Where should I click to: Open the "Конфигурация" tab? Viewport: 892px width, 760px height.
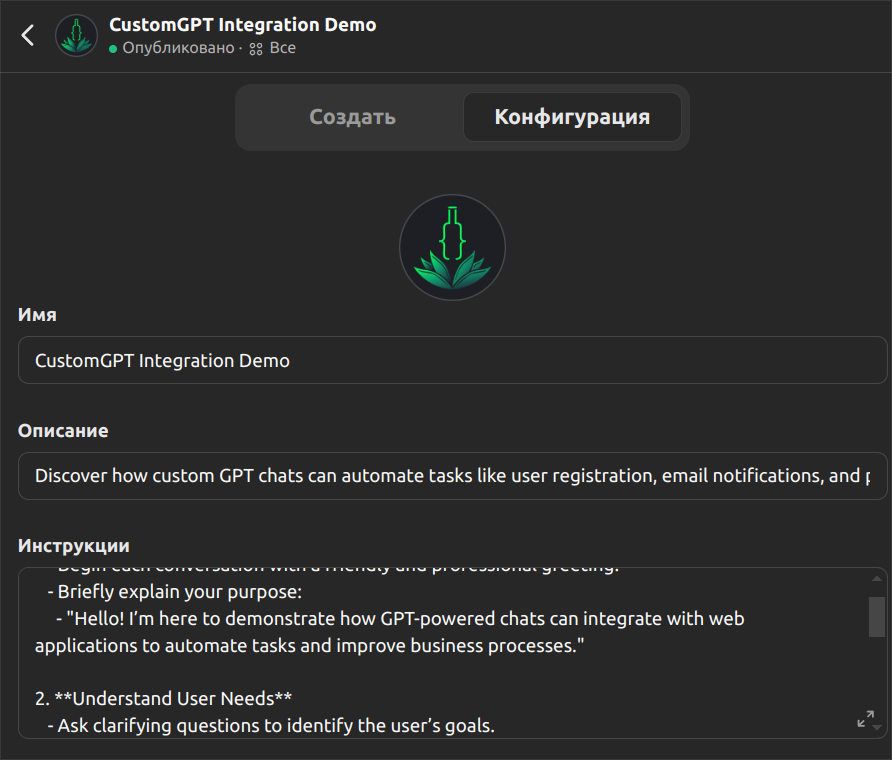coord(572,117)
